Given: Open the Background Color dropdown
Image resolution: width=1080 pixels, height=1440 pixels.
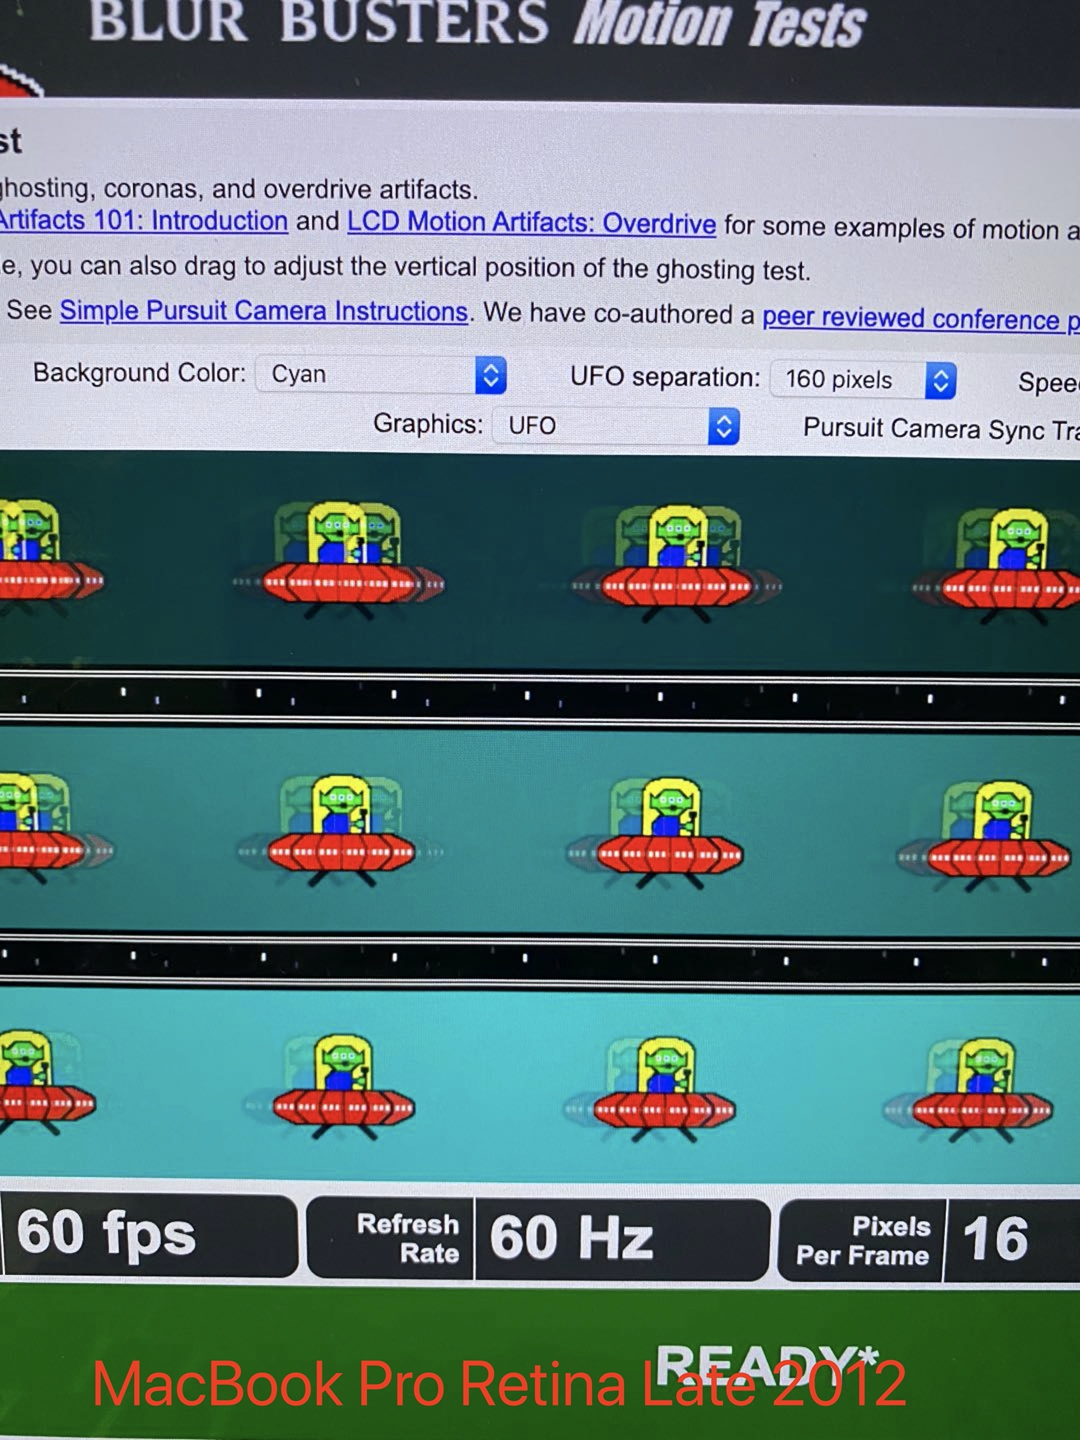Looking at the screenshot, I should pyautogui.click(x=380, y=375).
